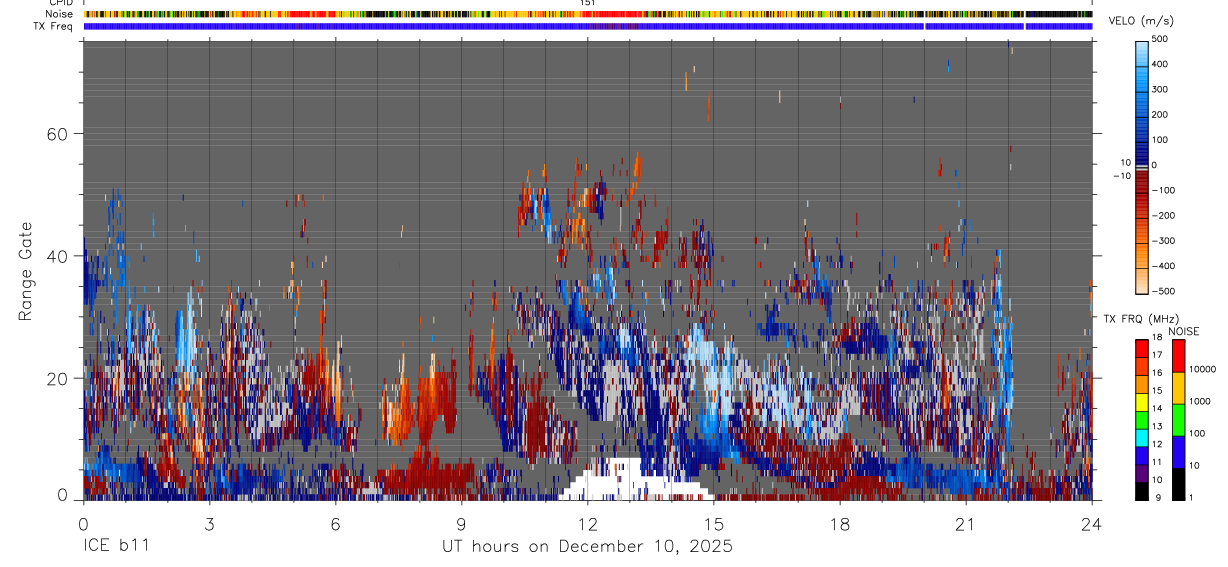
Task: Click the 18 tick on TX FRQ scale
Action: [1157, 337]
